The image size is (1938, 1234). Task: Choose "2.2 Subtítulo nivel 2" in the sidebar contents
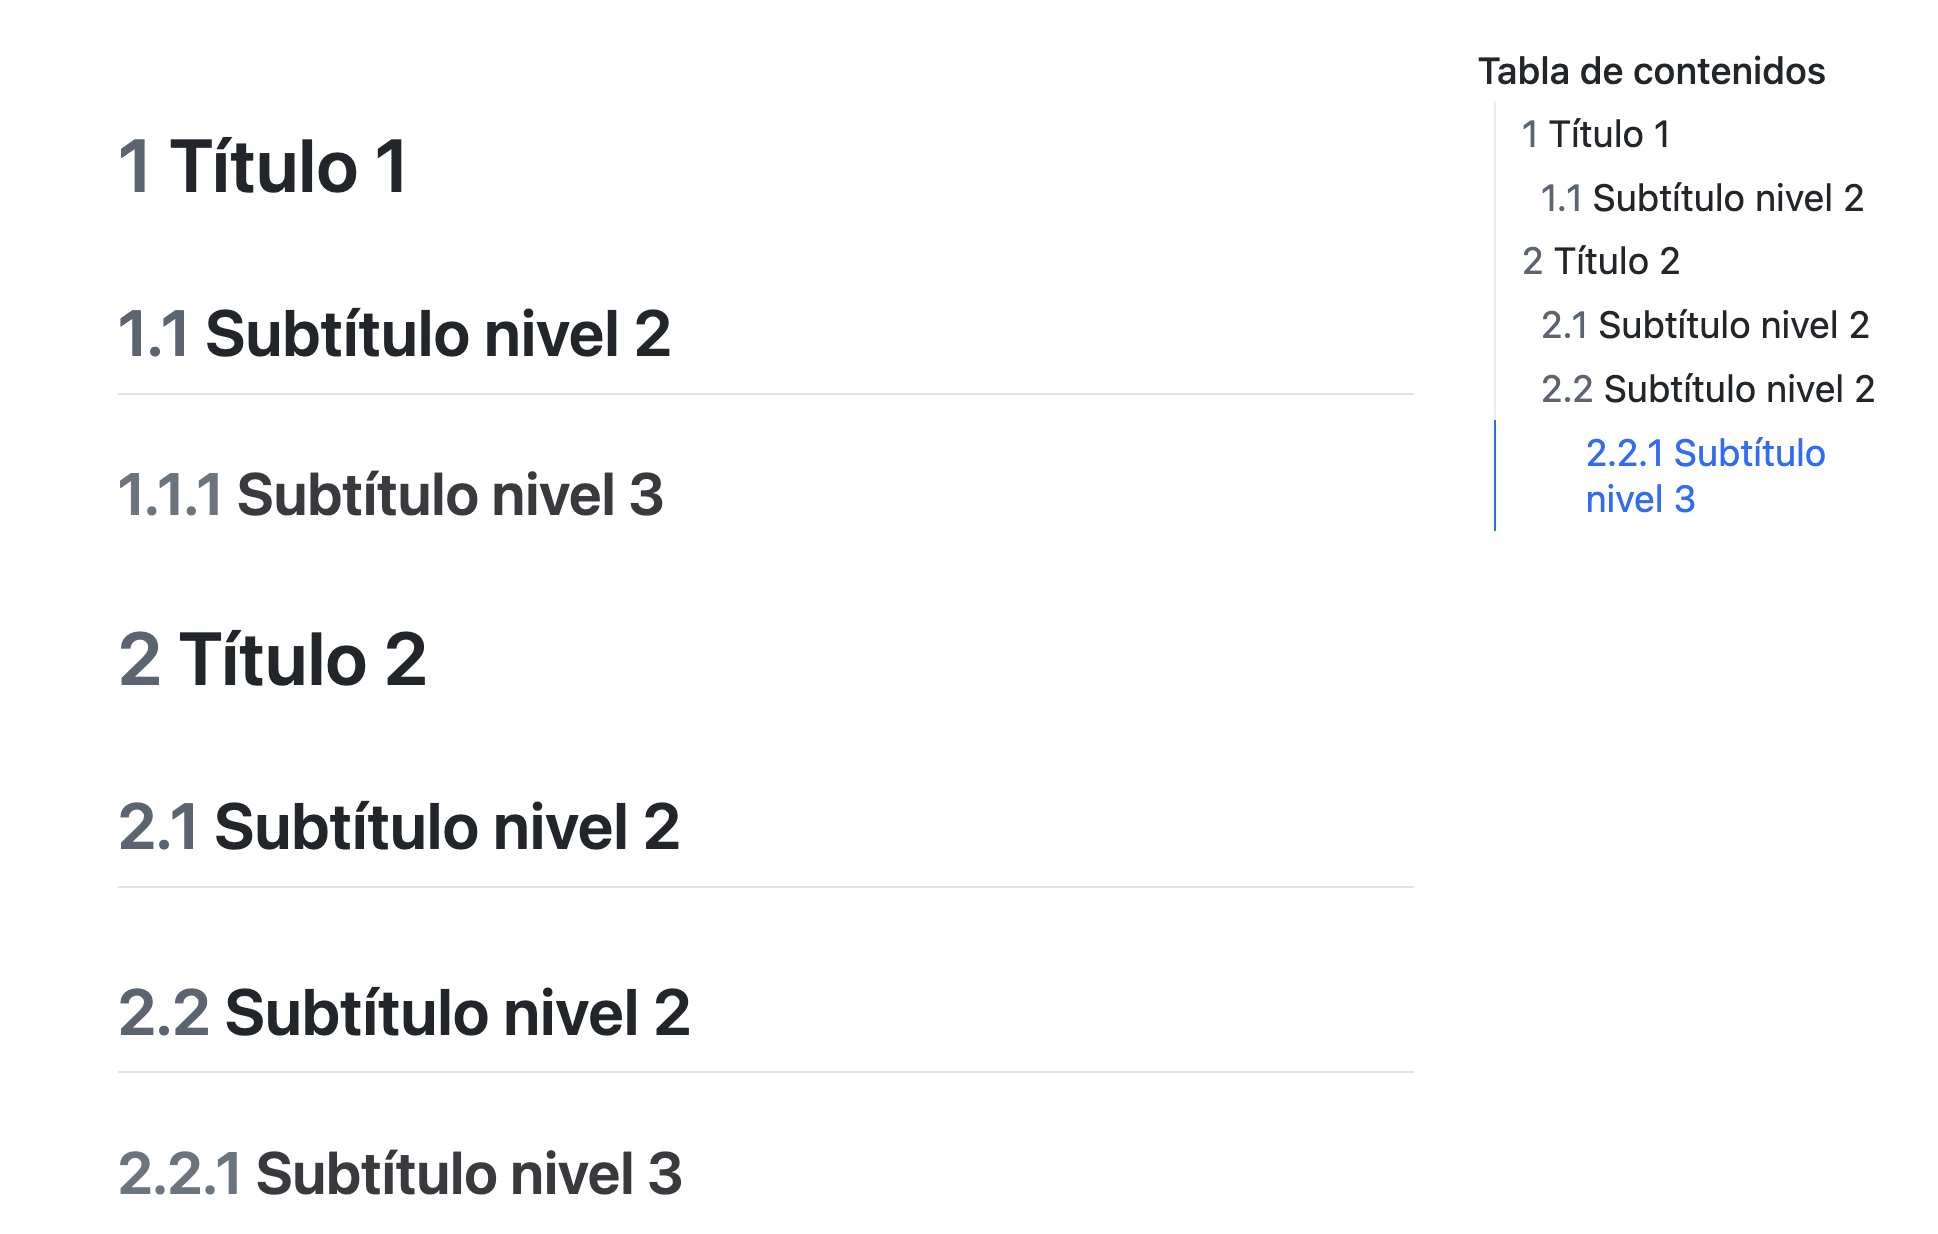click(x=1708, y=389)
